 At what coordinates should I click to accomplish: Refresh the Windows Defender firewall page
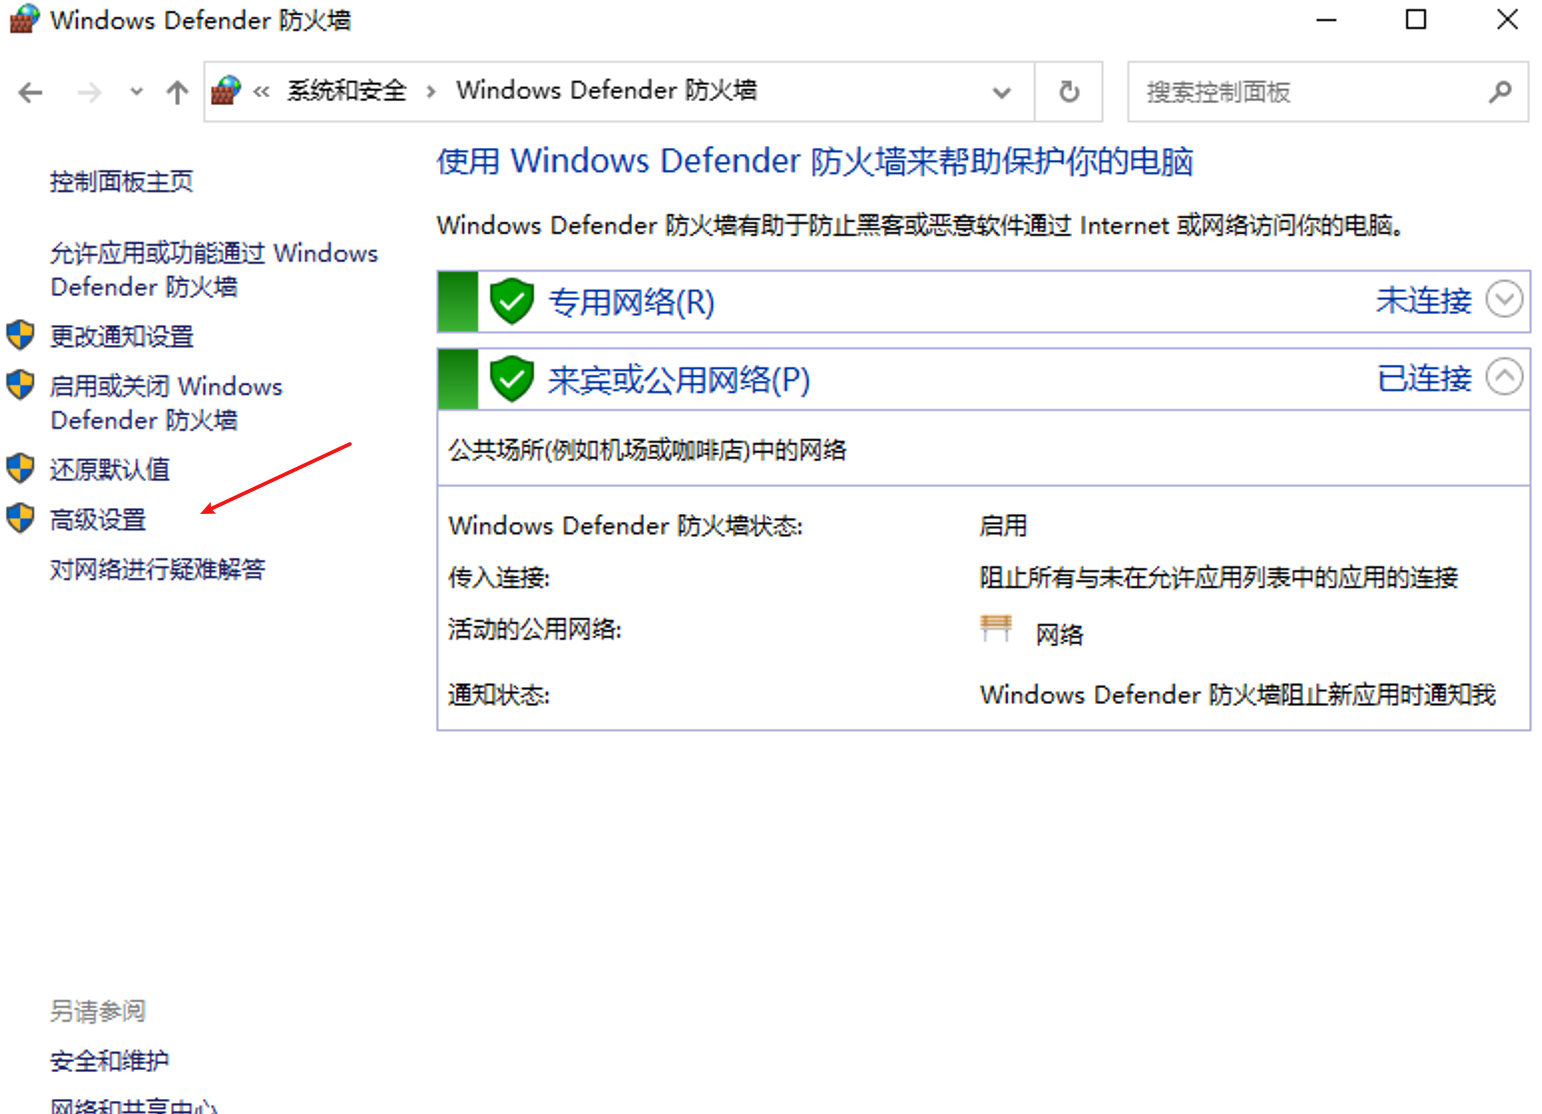pos(1069,92)
